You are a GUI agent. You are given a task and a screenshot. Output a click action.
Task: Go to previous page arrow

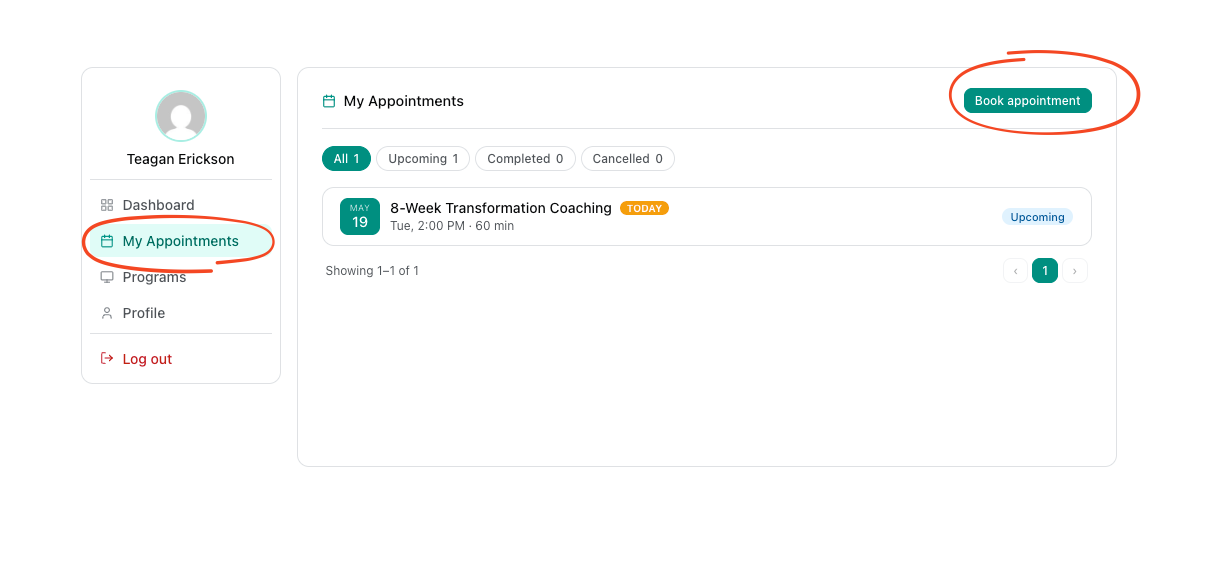pyautogui.click(x=1016, y=271)
